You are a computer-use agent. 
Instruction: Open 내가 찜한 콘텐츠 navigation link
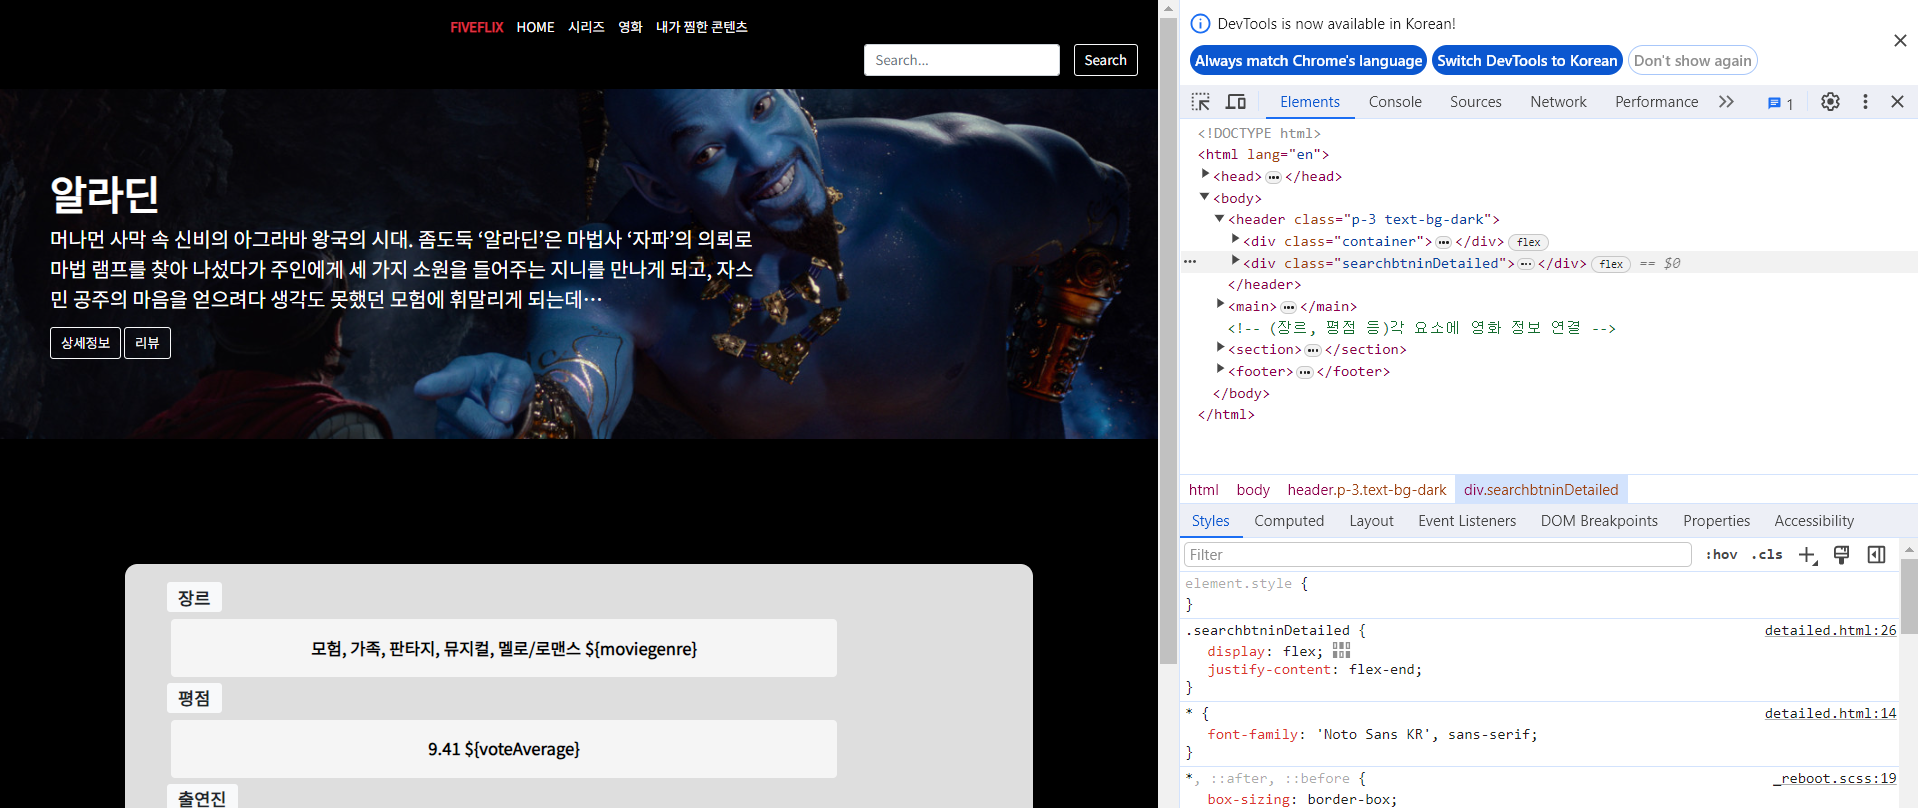(x=701, y=27)
